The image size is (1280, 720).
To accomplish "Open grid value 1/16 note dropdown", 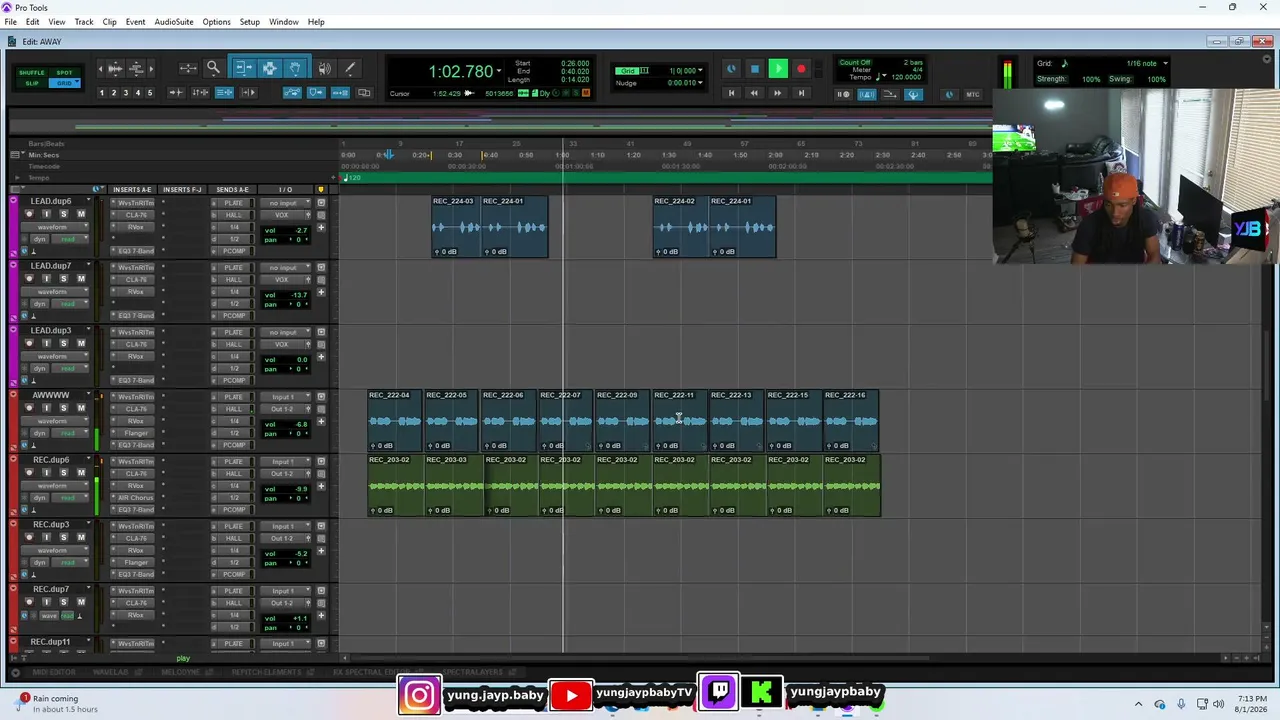I will 1165,64.
